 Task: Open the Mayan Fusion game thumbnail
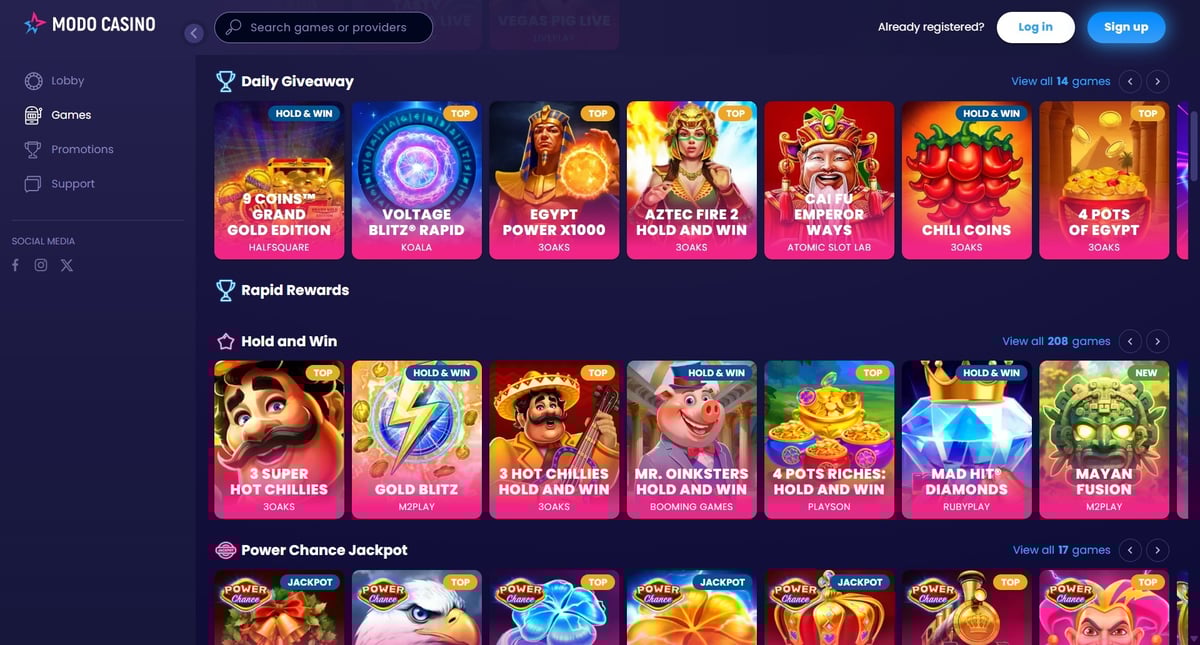pos(1104,440)
